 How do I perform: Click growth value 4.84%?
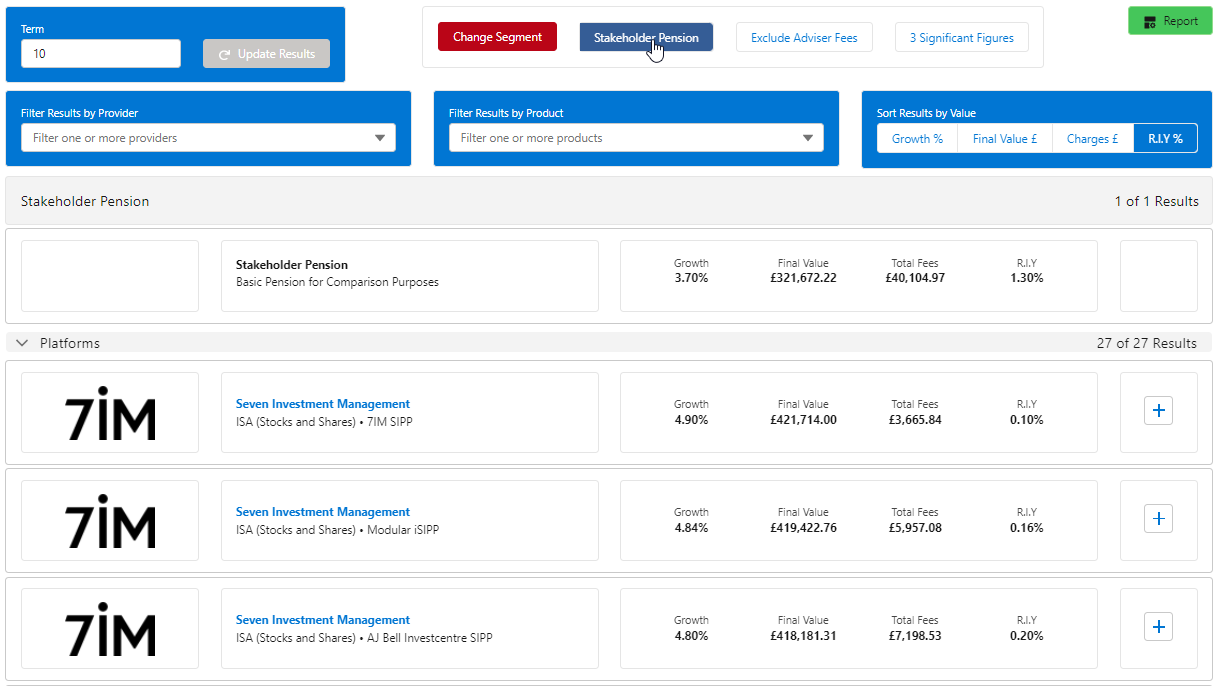[691, 528]
